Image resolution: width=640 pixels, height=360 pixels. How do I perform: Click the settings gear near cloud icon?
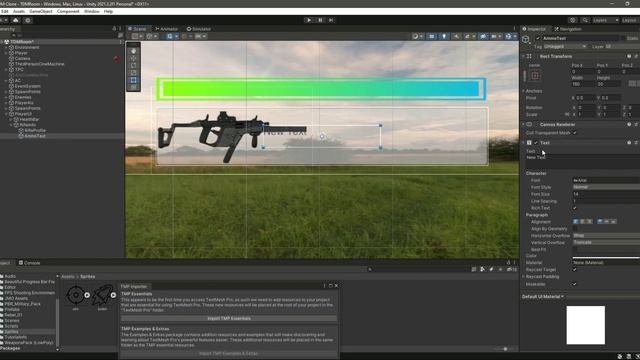[x=28, y=20]
